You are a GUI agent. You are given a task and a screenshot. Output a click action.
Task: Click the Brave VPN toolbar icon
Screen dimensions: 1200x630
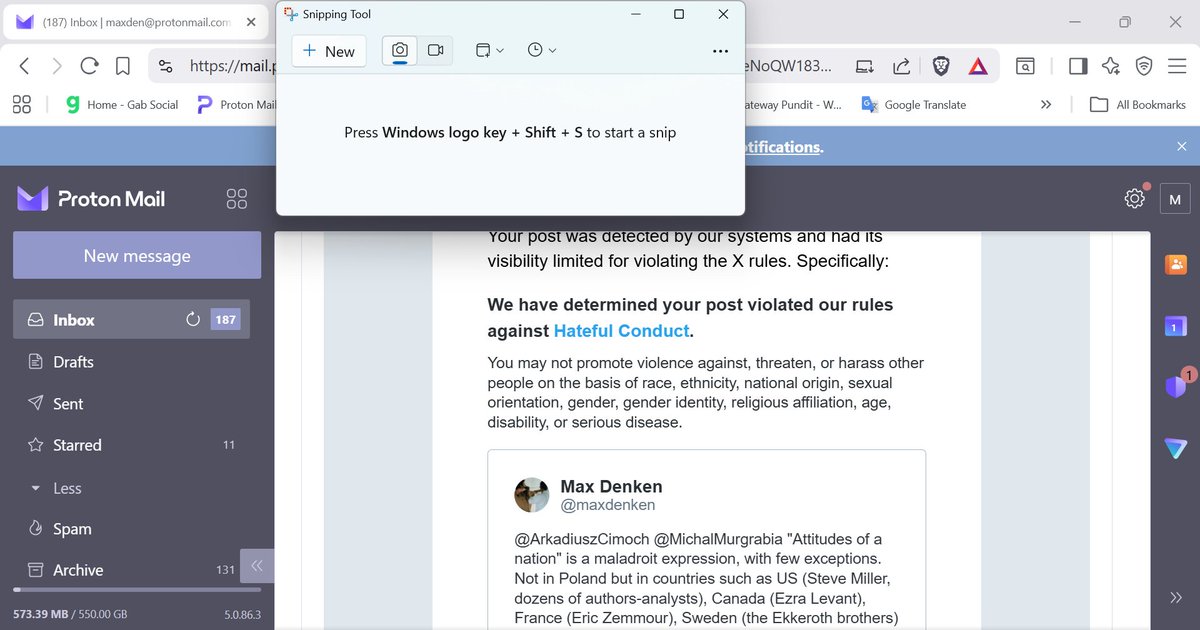(1144, 66)
